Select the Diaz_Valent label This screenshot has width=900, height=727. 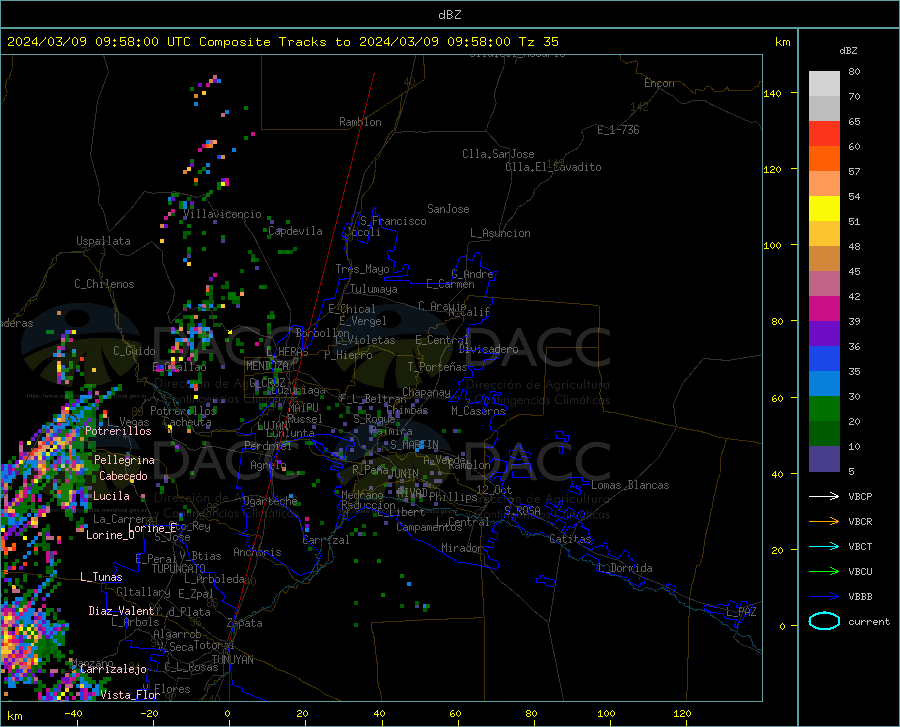(121, 611)
